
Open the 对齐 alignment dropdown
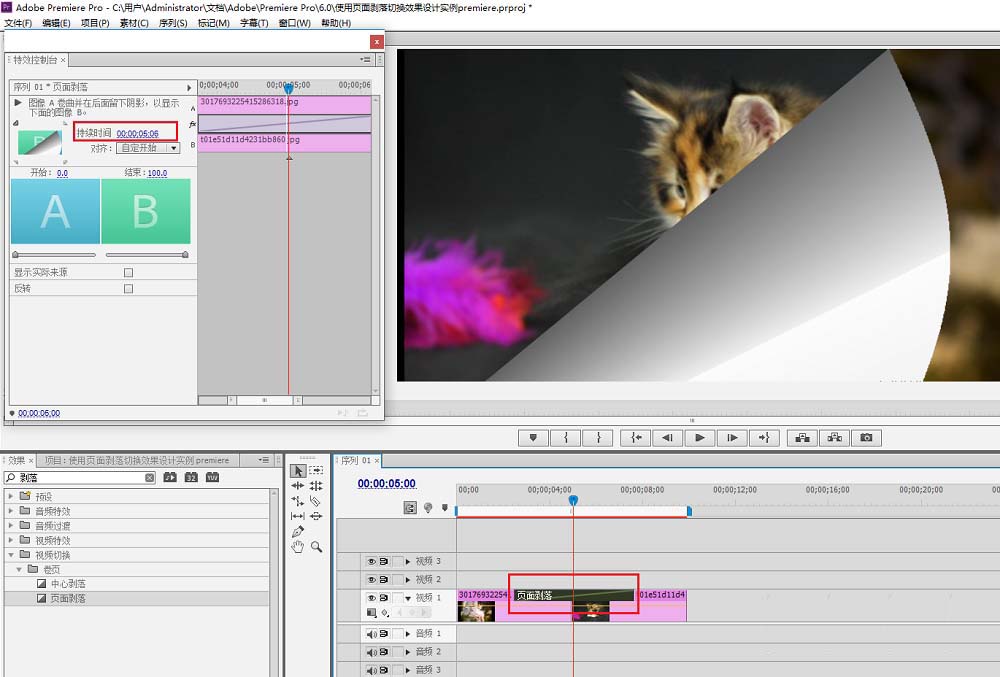(x=148, y=148)
